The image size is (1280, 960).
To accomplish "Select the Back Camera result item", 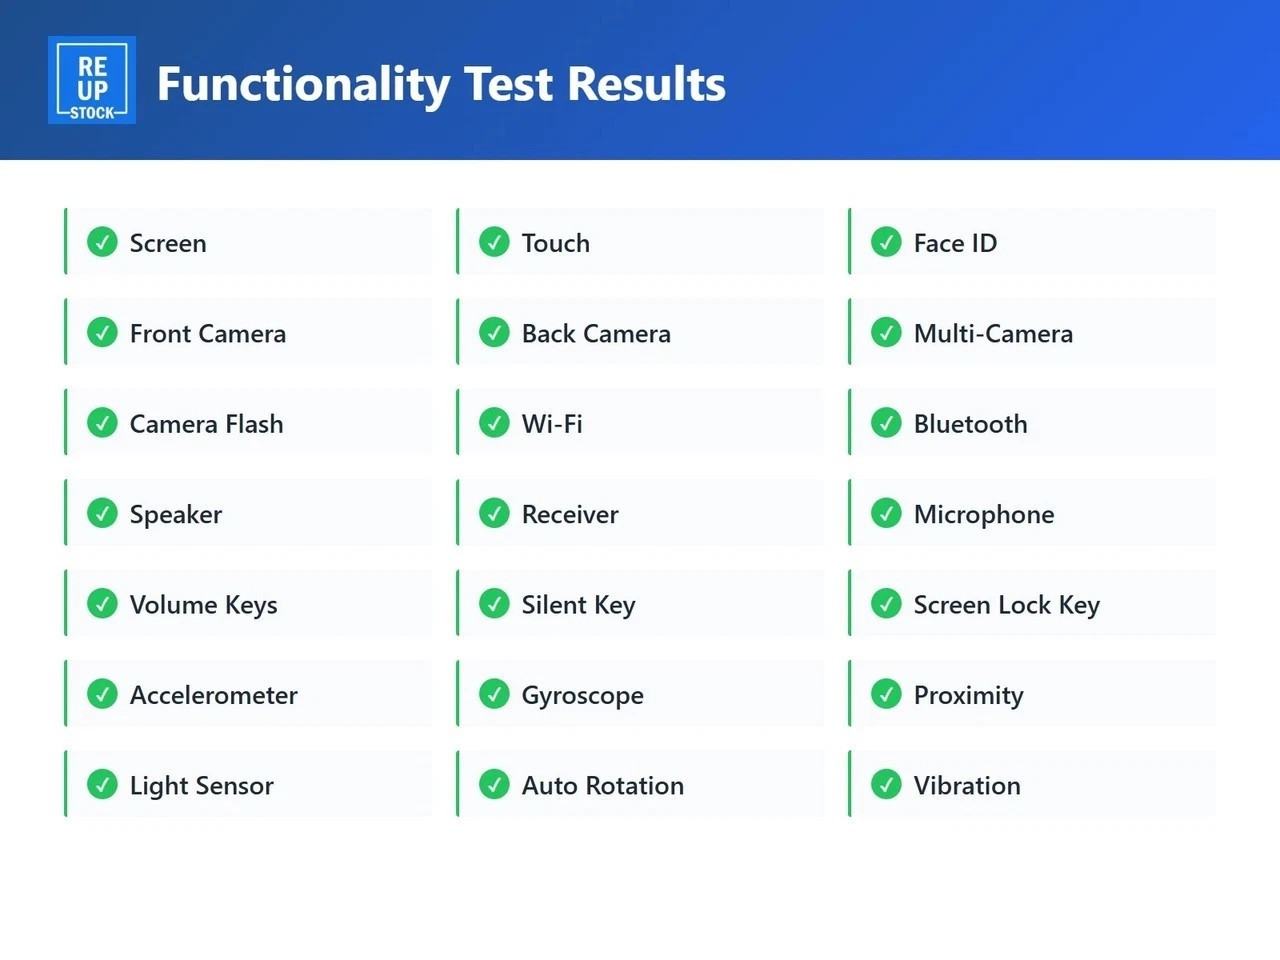I will 640,332.
